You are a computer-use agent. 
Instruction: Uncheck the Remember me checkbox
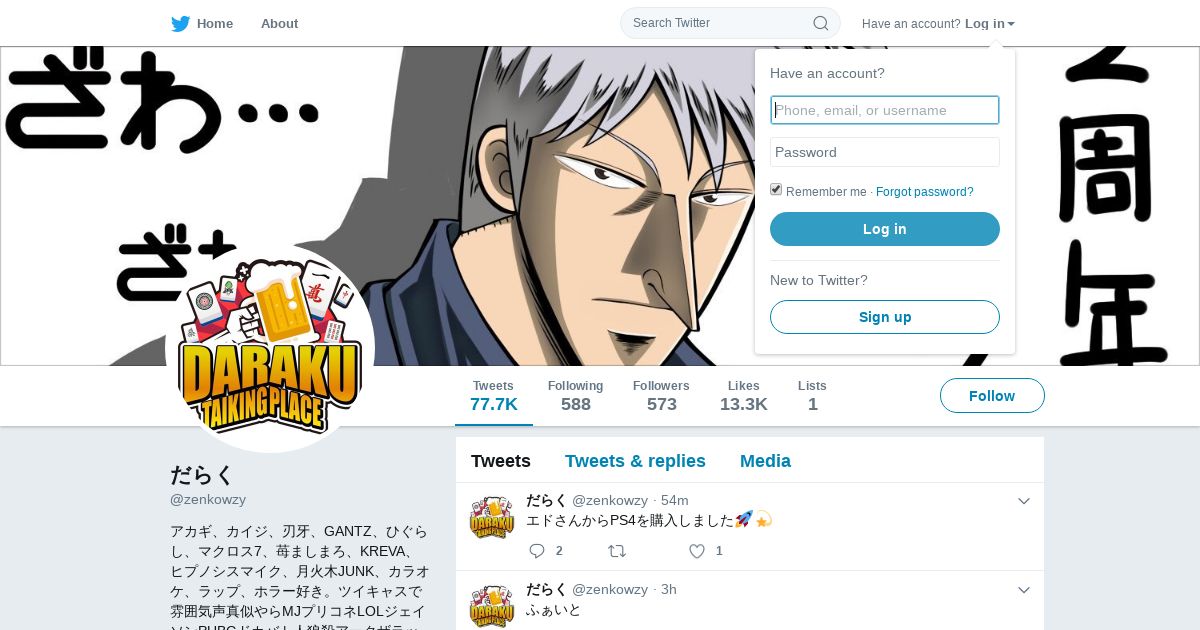click(x=776, y=190)
